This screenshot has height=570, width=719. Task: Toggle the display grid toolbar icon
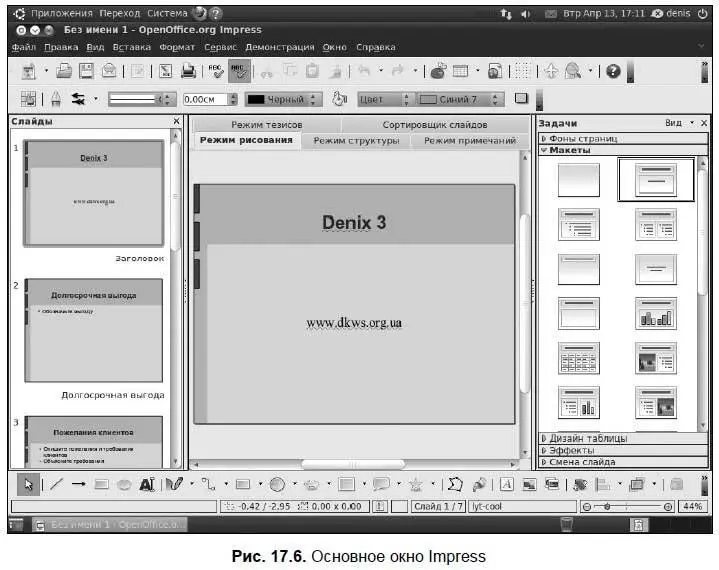pos(522,71)
